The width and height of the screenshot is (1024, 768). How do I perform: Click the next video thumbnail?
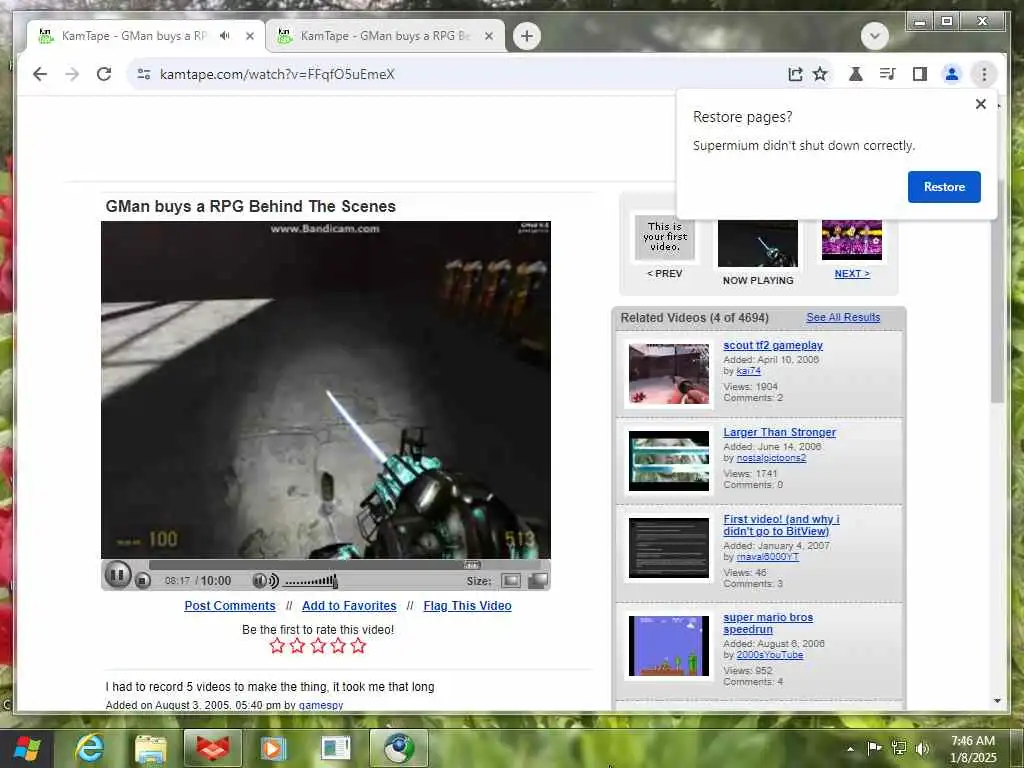click(852, 239)
